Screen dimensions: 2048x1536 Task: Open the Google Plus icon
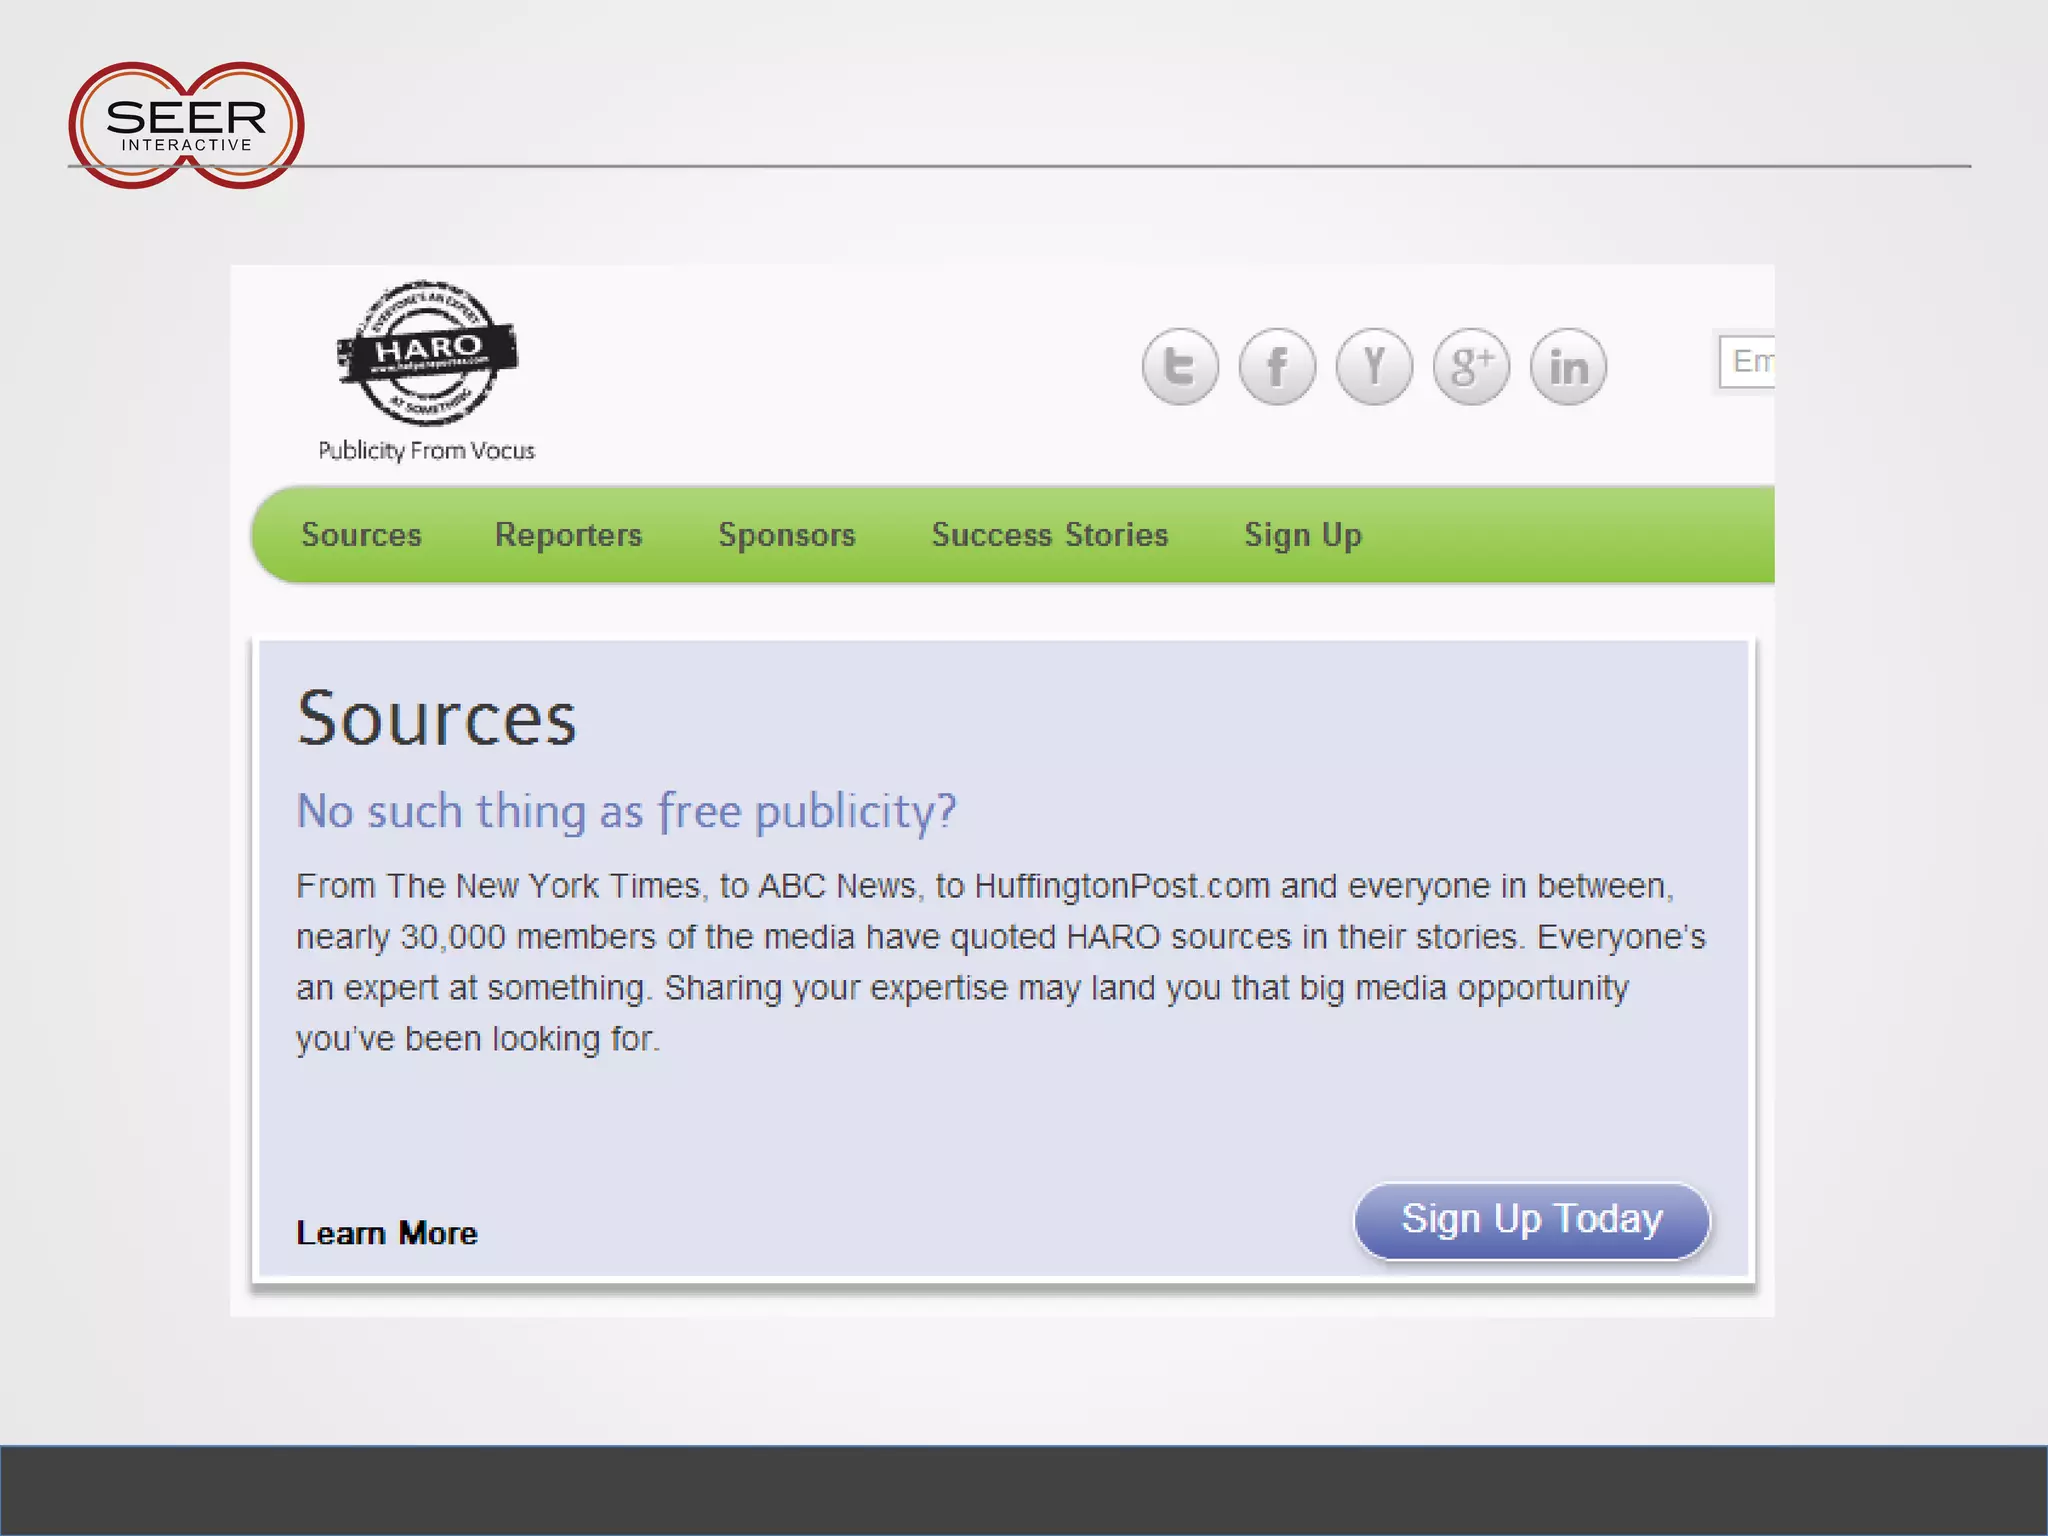pyautogui.click(x=1471, y=366)
